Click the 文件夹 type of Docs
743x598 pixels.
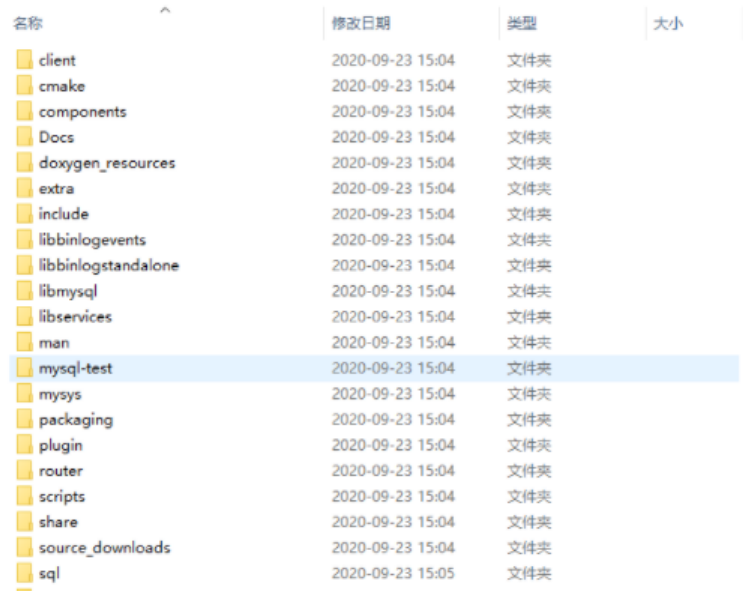coord(529,137)
